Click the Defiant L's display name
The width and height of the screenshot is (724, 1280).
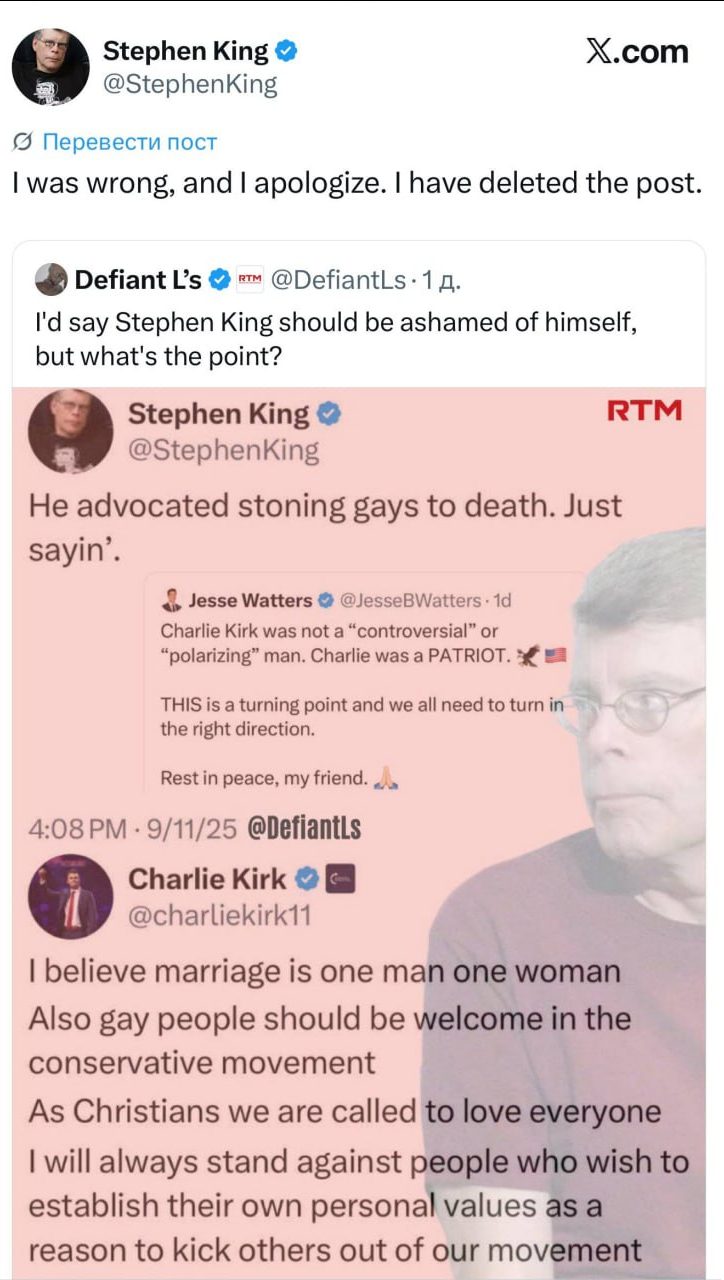click(x=138, y=280)
